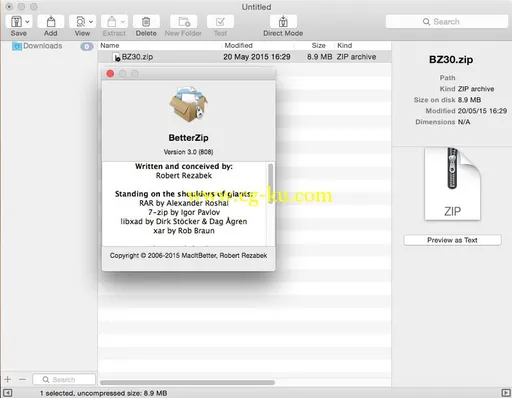Screen dimensions: 512x398
Task: Click the uncompressed size status text
Action: [104, 393]
